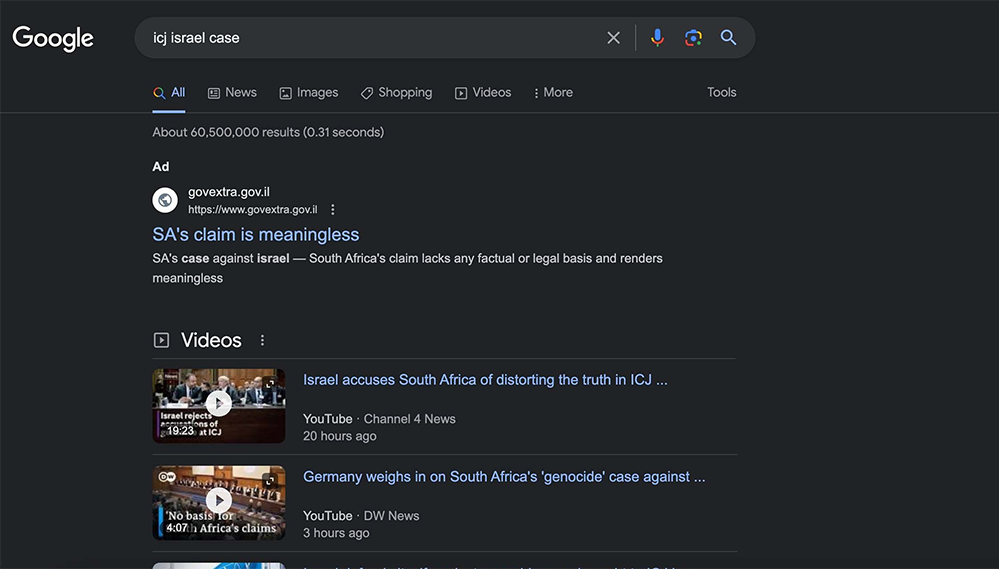
Task: Open search Tools
Action: coord(721,92)
